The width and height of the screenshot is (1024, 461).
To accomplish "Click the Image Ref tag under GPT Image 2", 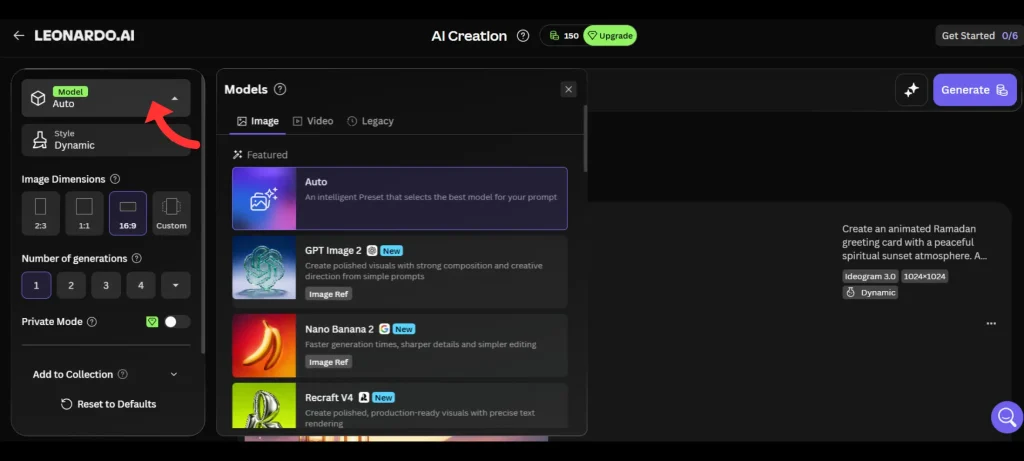I will (x=328, y=294).
